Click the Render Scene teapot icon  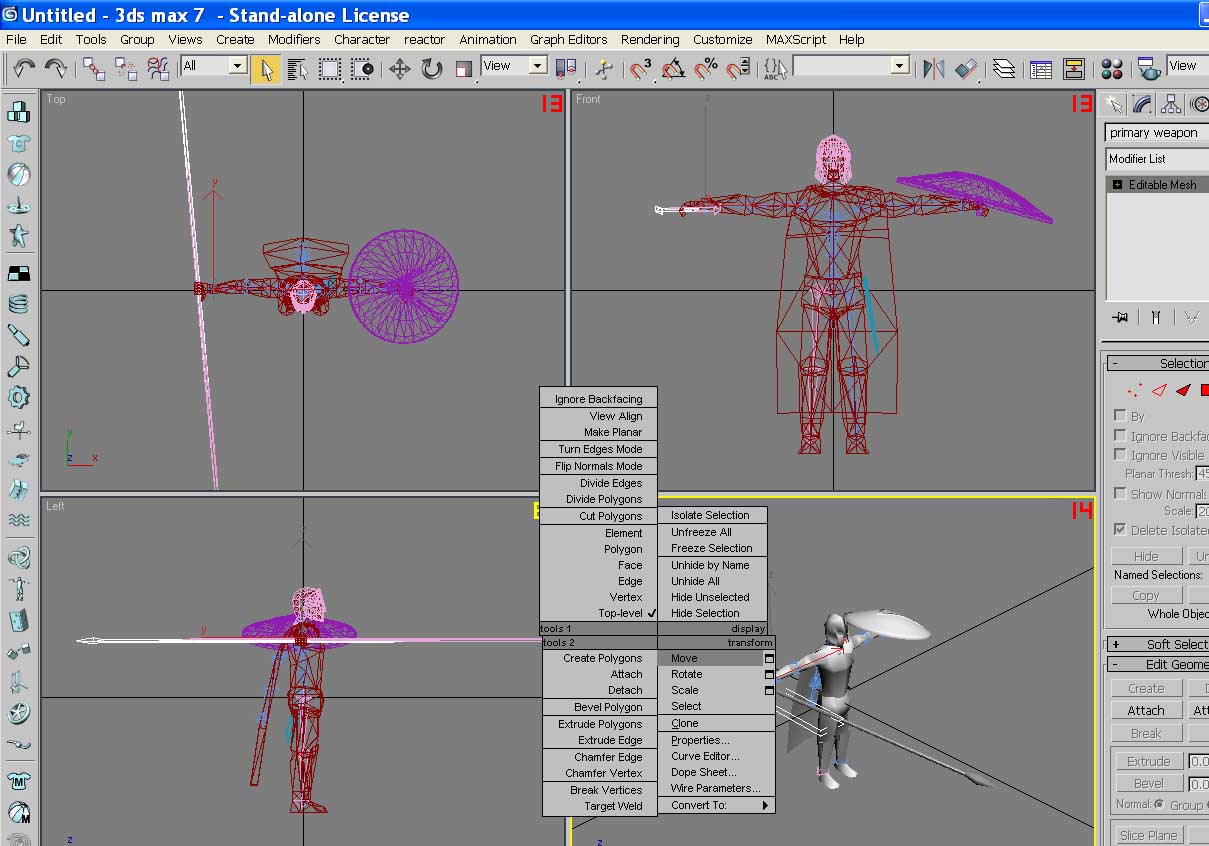tap(1150, 68)
